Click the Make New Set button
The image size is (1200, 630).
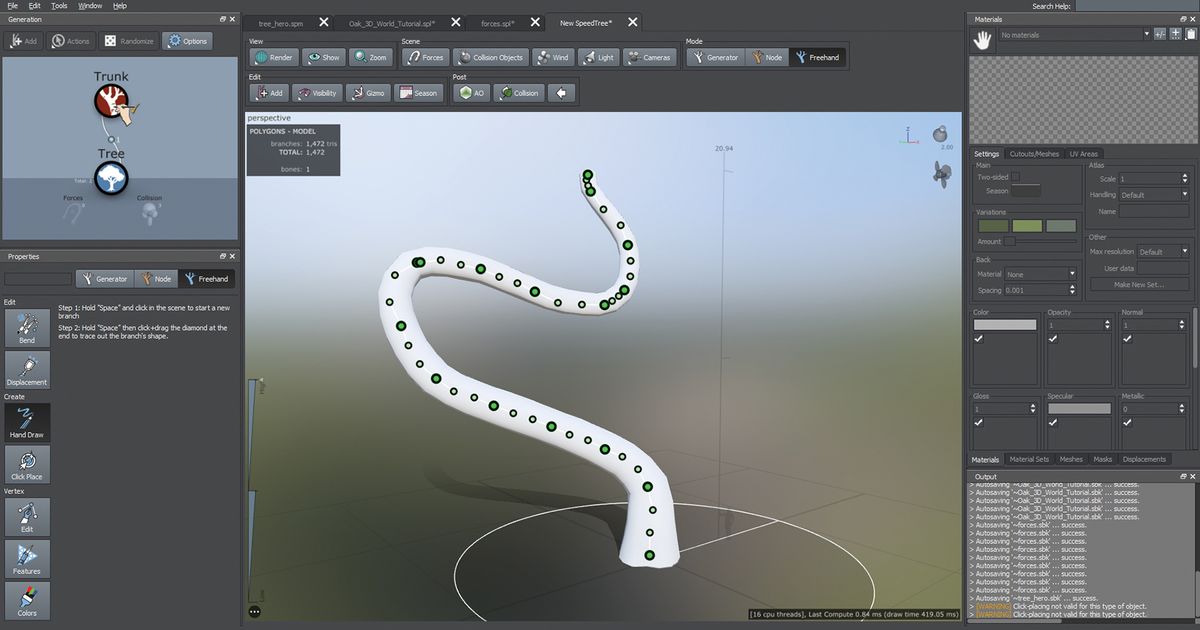tap(1140, 284)
